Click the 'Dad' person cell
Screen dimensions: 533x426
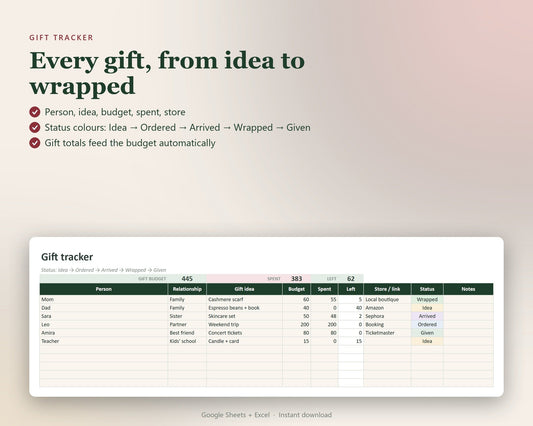coord(104,308)
